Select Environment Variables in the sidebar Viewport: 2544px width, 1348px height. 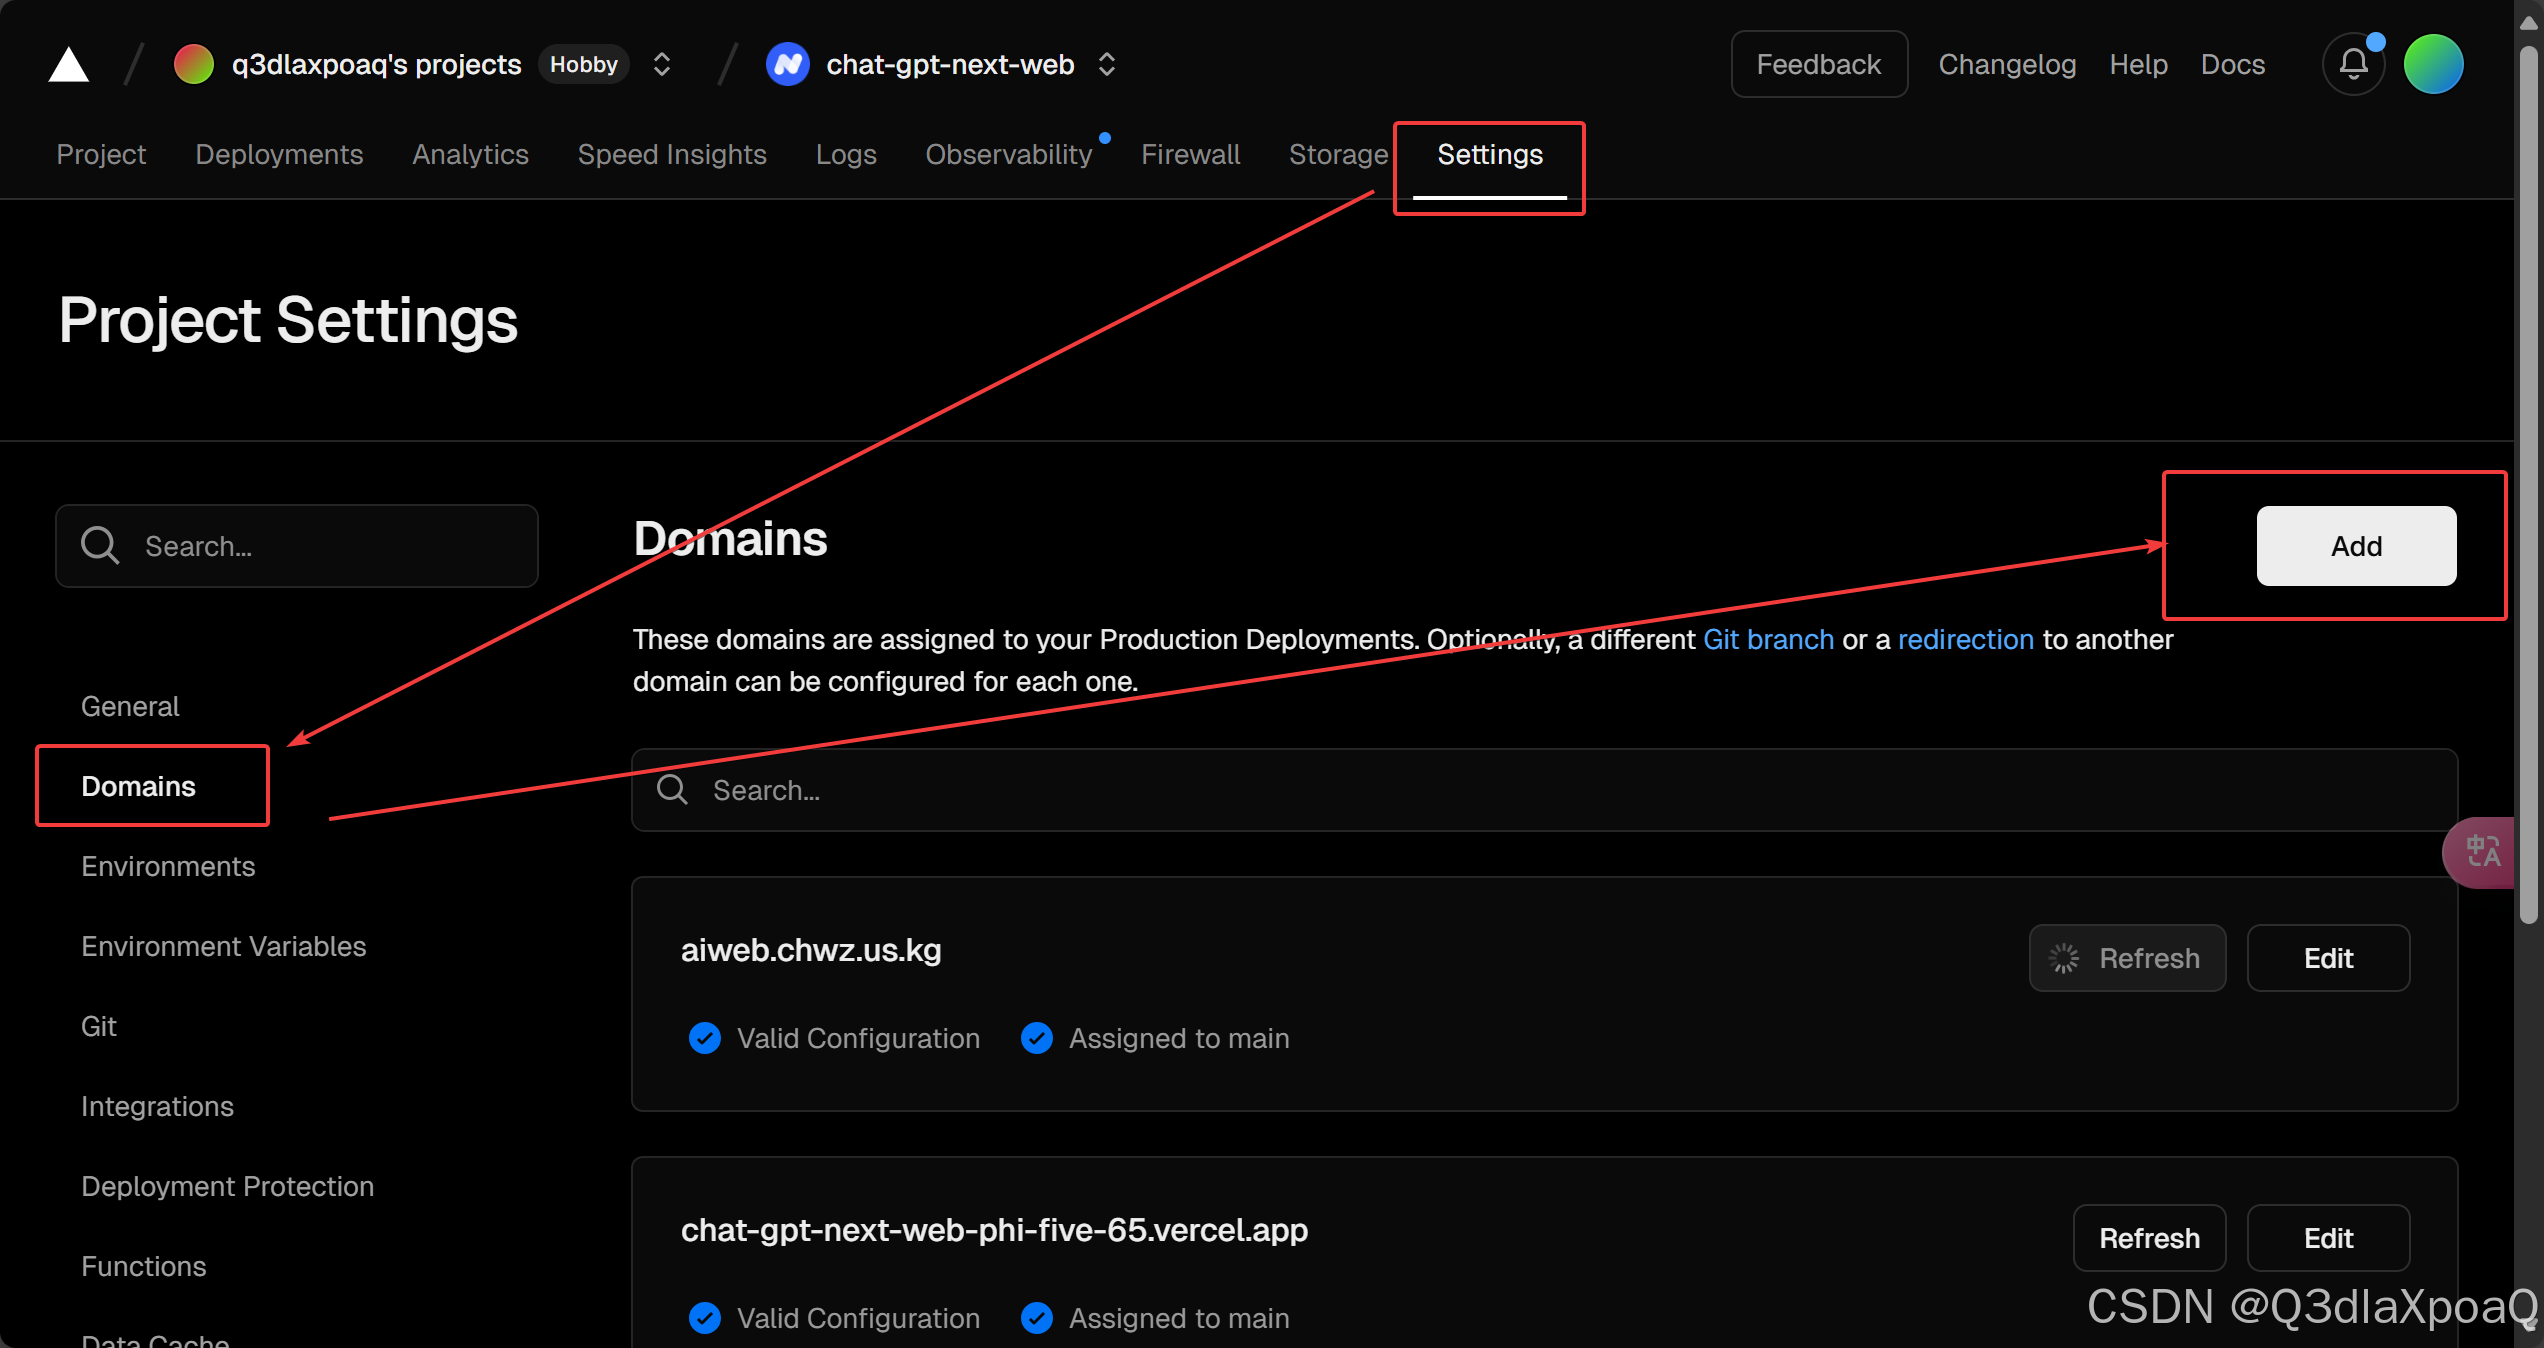224,946
